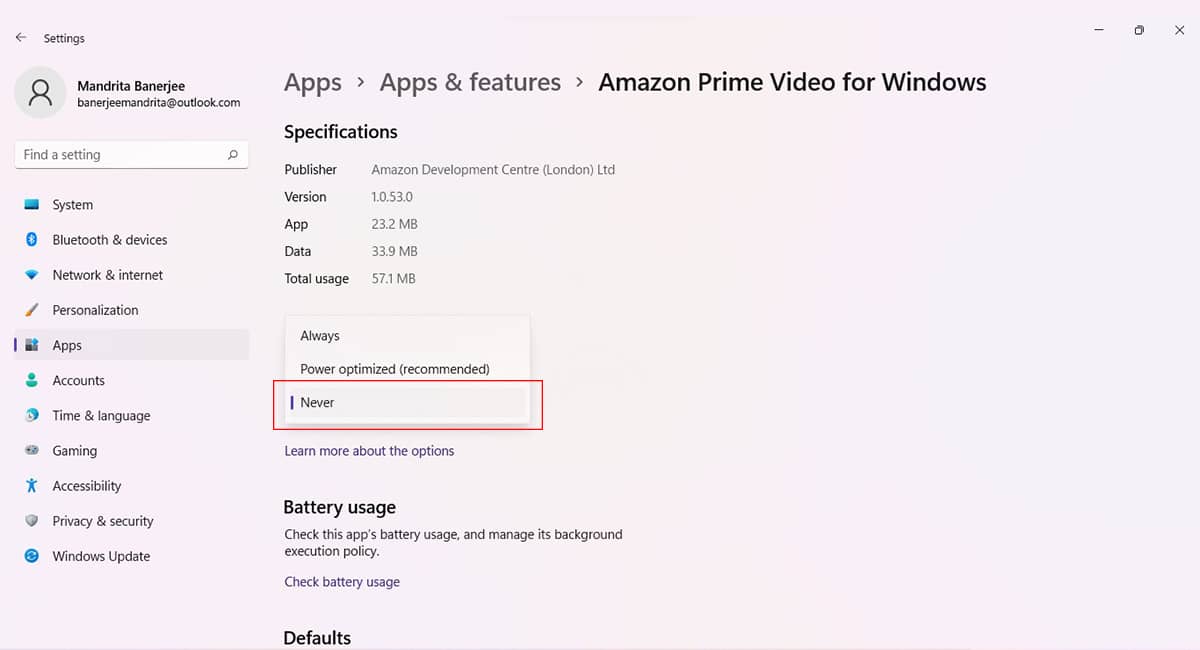This screenshot has width=1200, height=650.
Task: Select Never from the options list
Action: pos(316,402)
